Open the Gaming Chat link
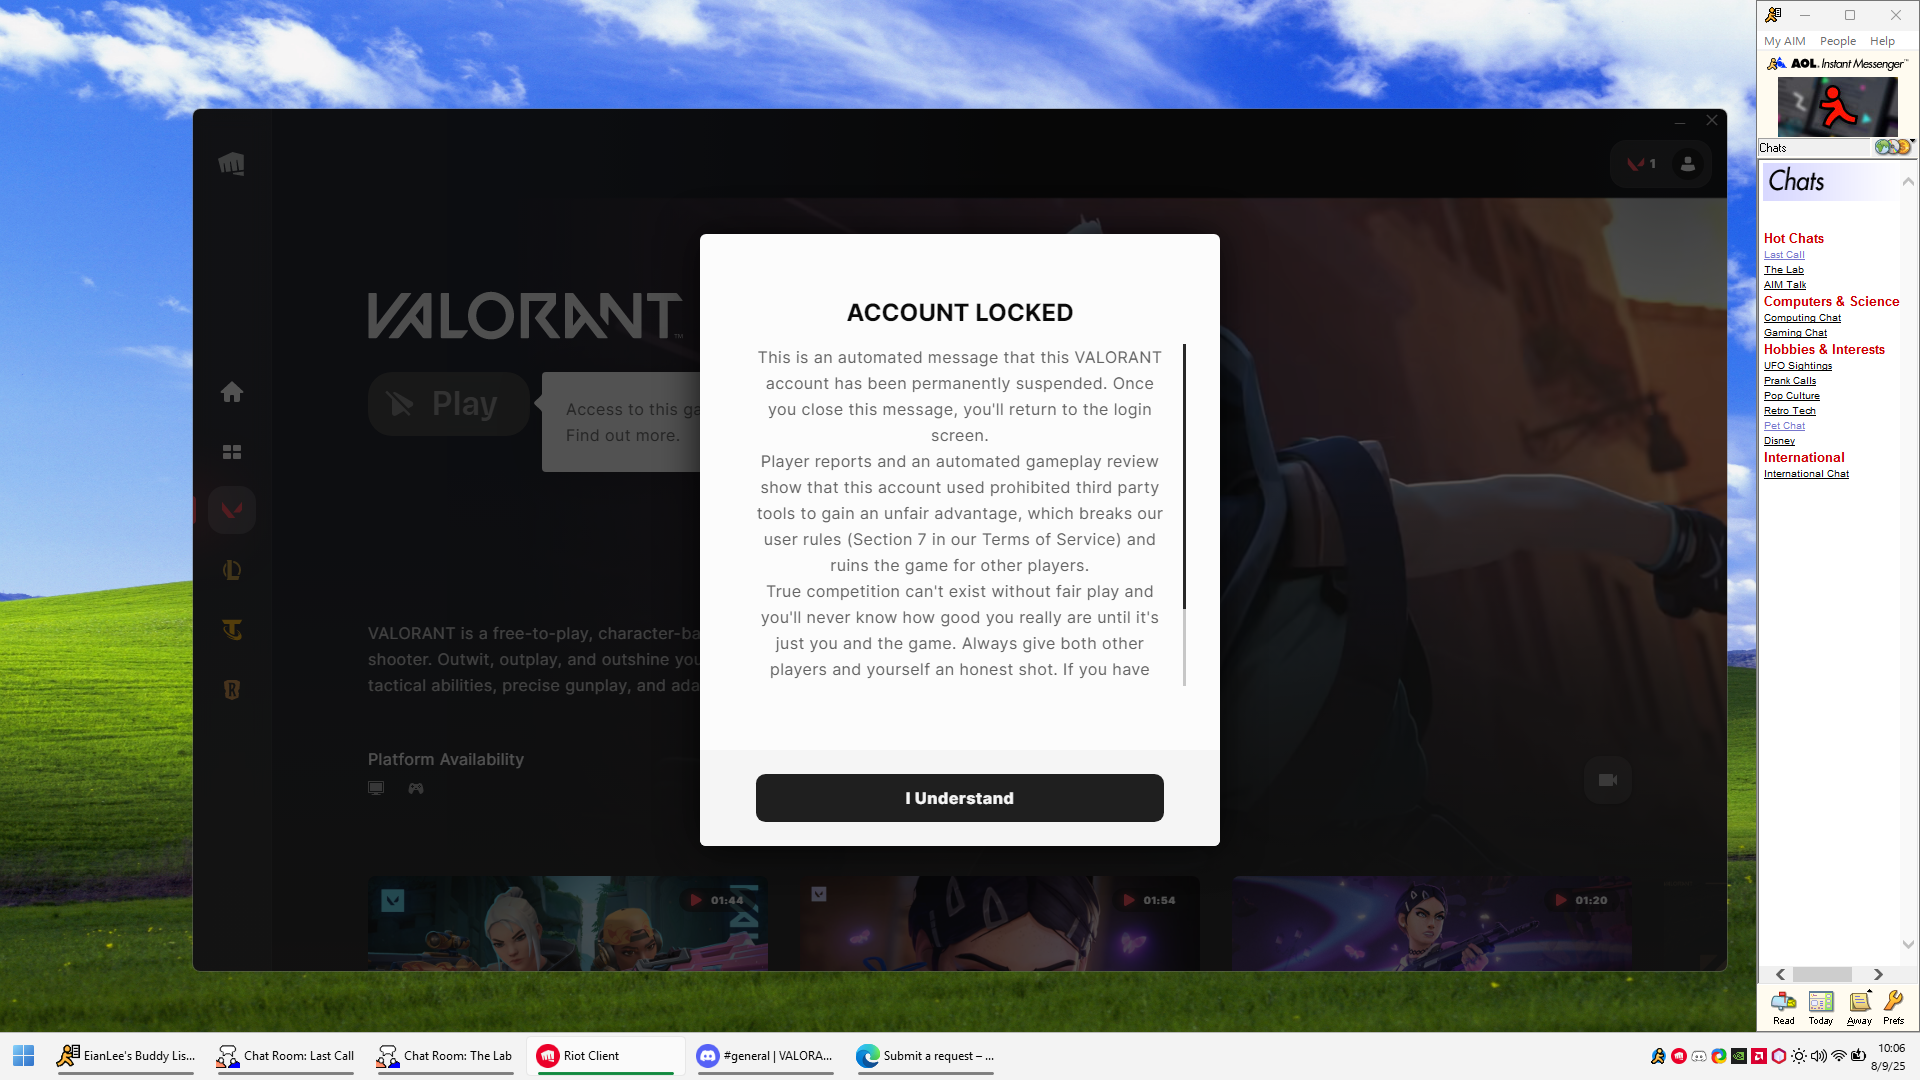Viewport: 1920px width, 1080px height. 1795,333
